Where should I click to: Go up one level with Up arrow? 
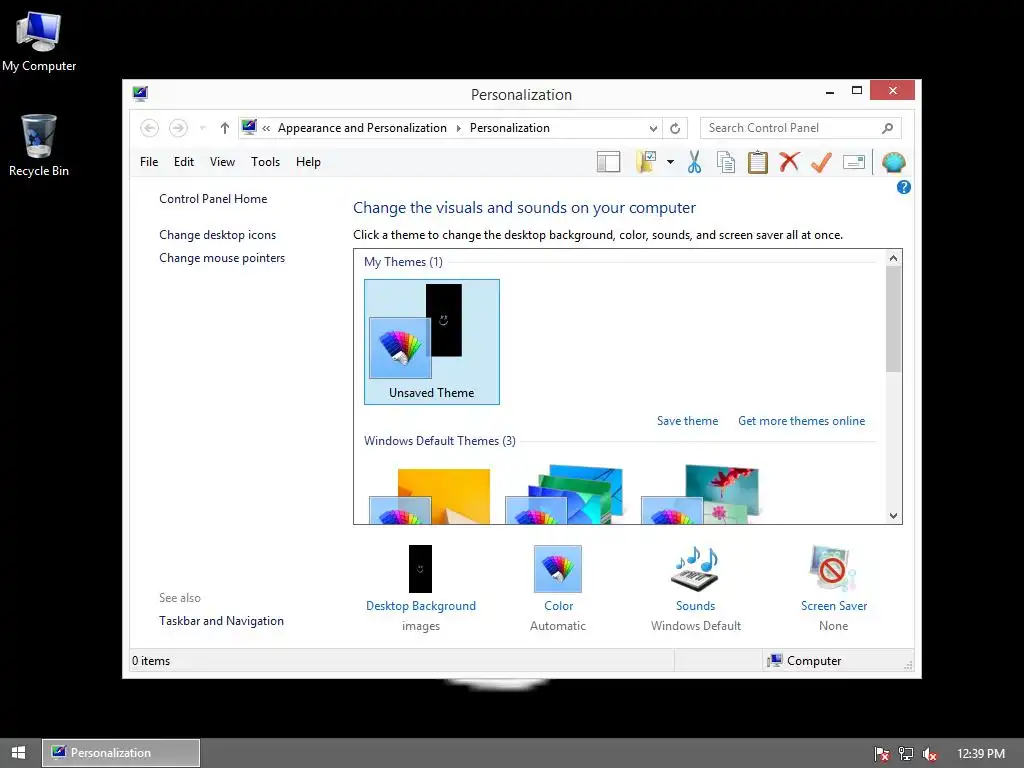click(225, 128)
